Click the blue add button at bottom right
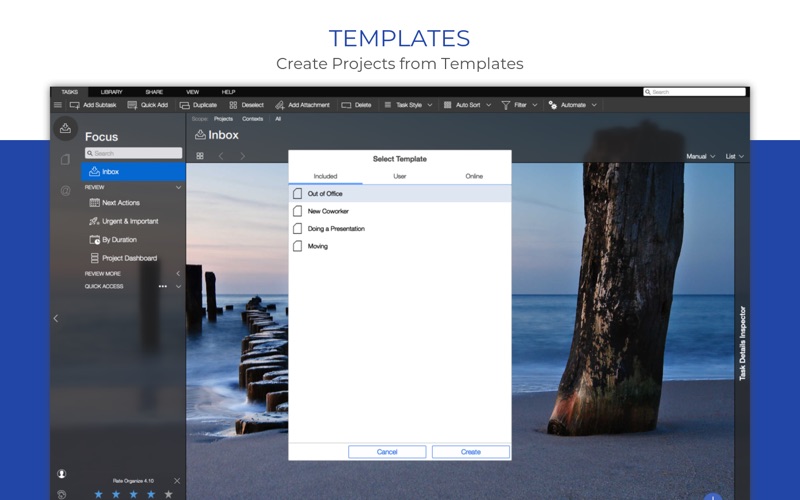This screenshot has height=500, width=800. pyautogui.click(x=713, y=496)
